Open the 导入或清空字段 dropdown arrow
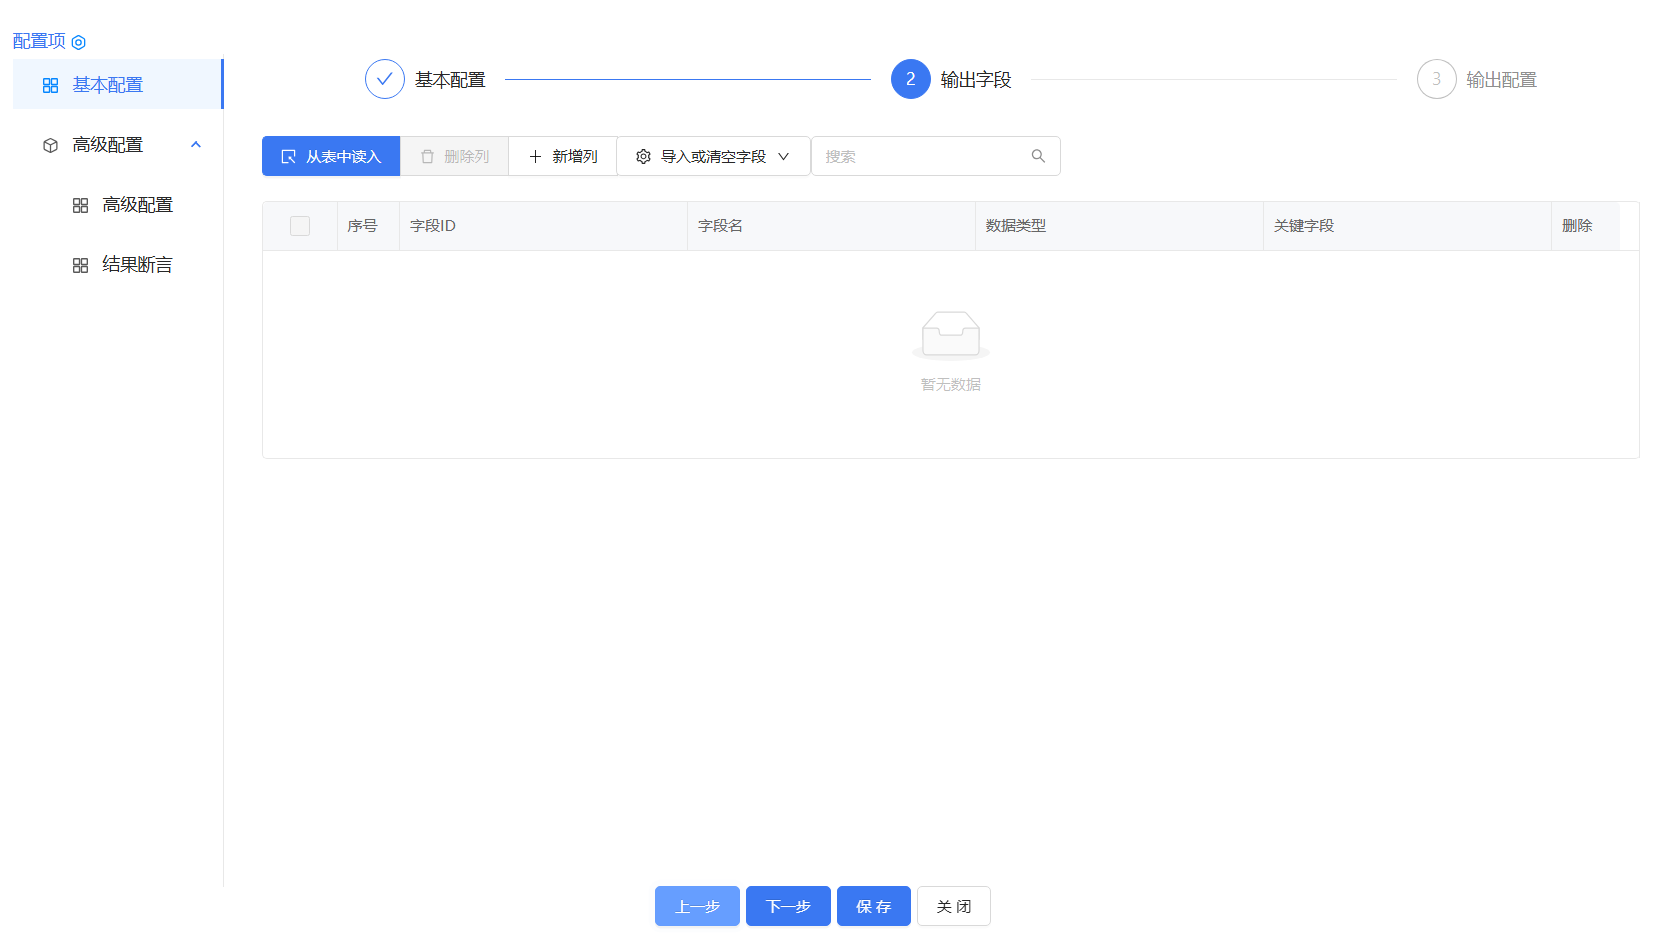This screenshot has height=951, width=1658. pyautogui.click(x=784, y=157)
